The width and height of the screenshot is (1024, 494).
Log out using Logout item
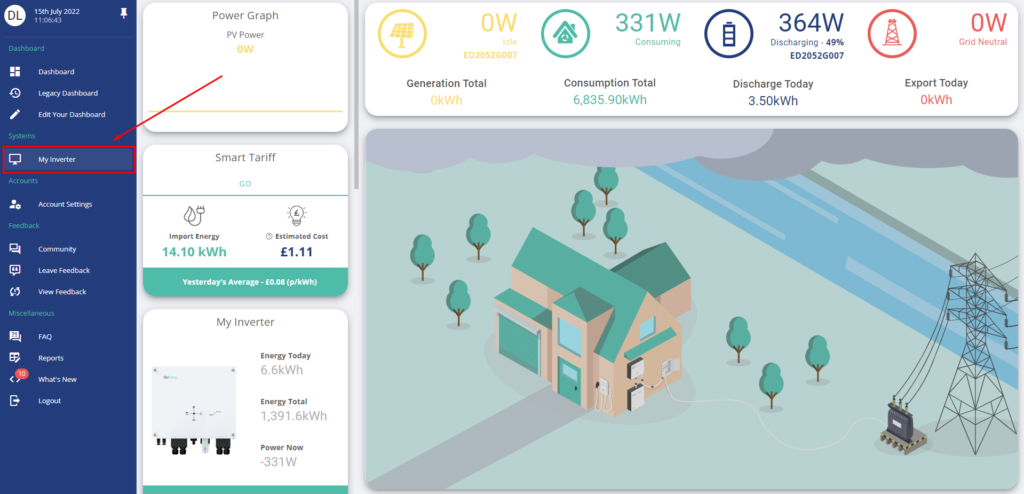coord(49,401)
